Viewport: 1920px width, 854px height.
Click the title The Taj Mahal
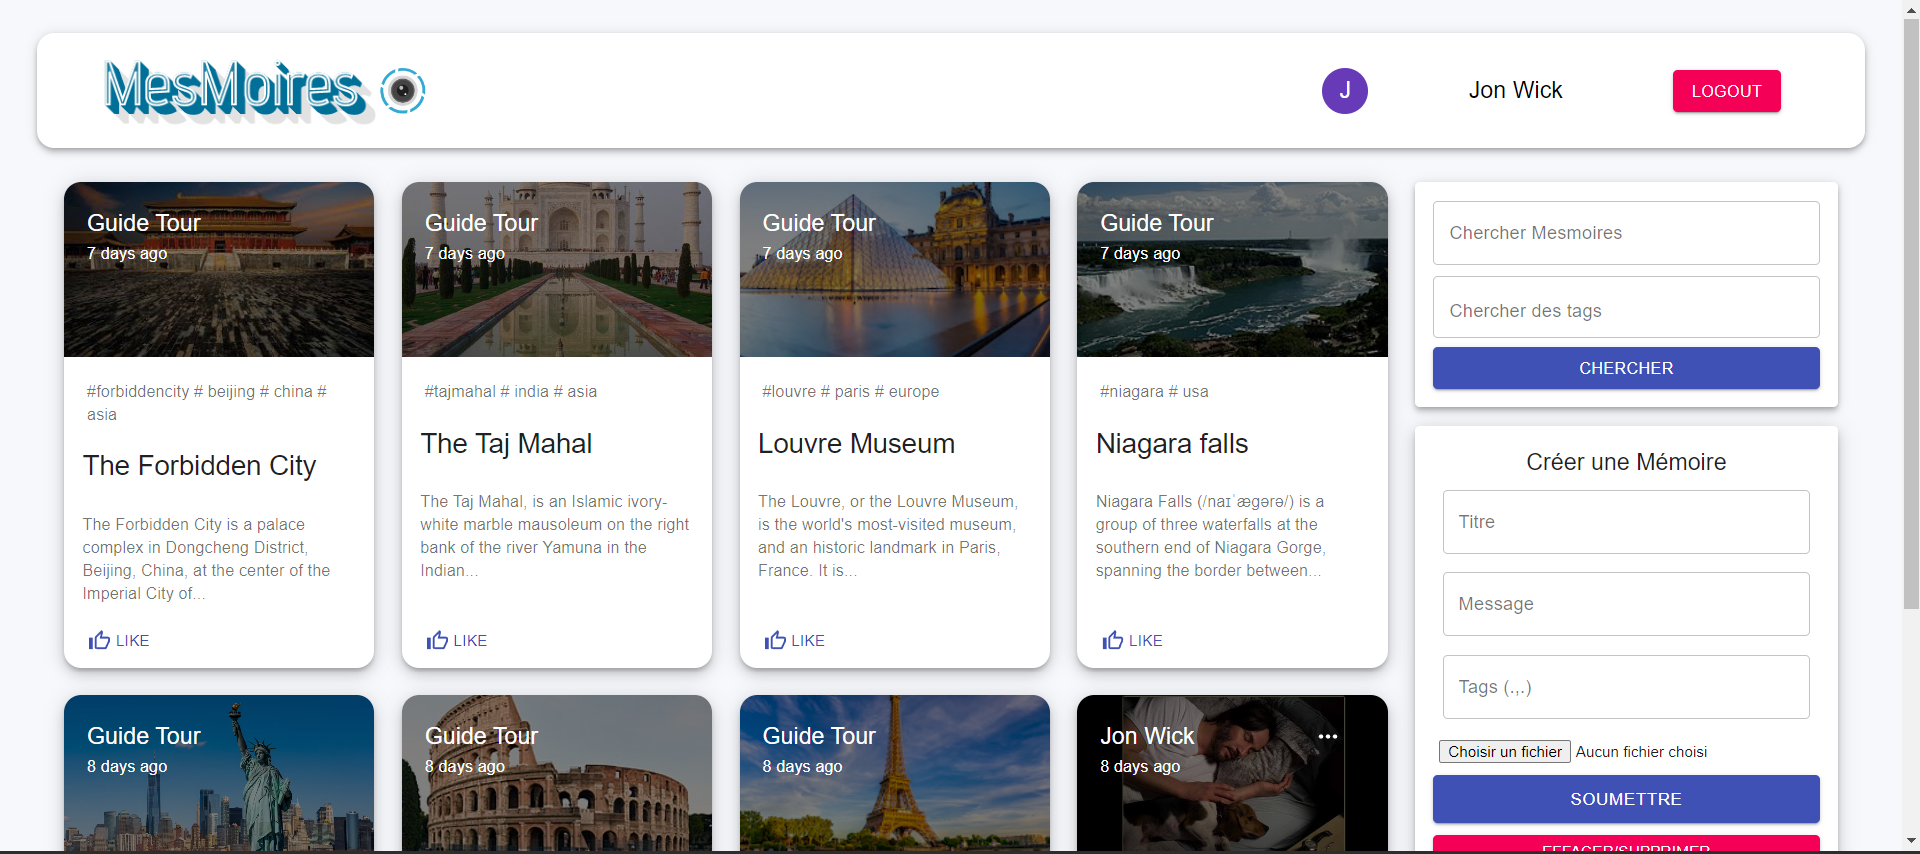coord(506,444)
